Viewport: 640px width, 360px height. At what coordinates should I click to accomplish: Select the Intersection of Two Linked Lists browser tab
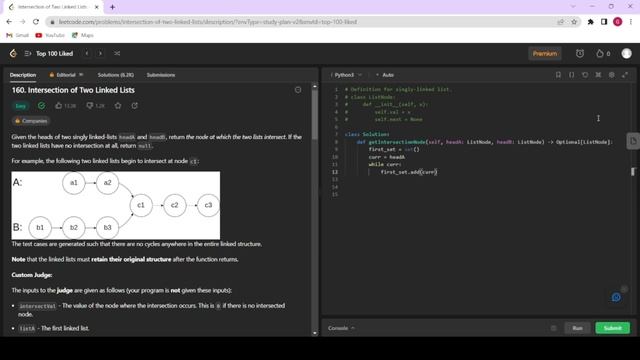point(53,7)
